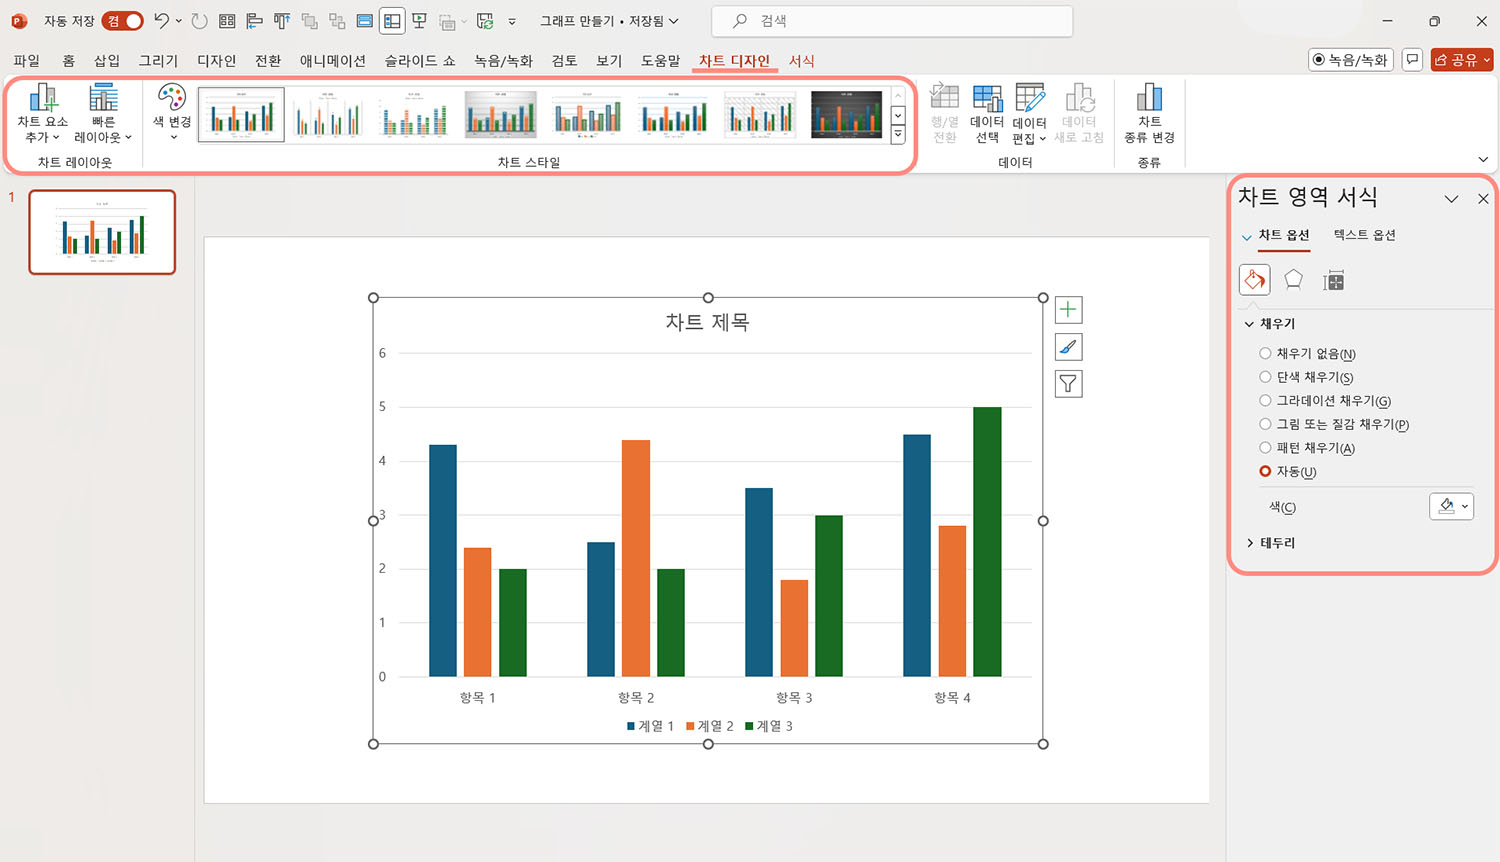Click the undo arrow in quick access toolbar
The width and height of the screenshot is (1500, 862).
pos(161,20)
